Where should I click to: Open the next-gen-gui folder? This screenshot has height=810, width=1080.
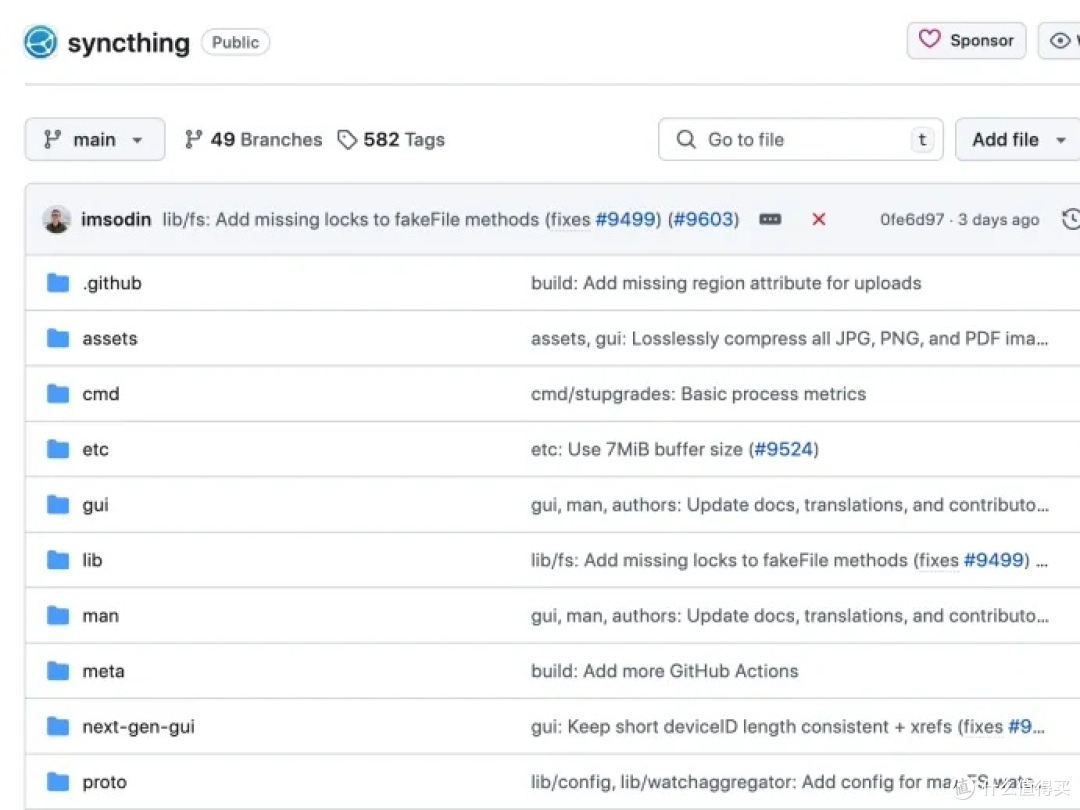click(x=138, y=726)
